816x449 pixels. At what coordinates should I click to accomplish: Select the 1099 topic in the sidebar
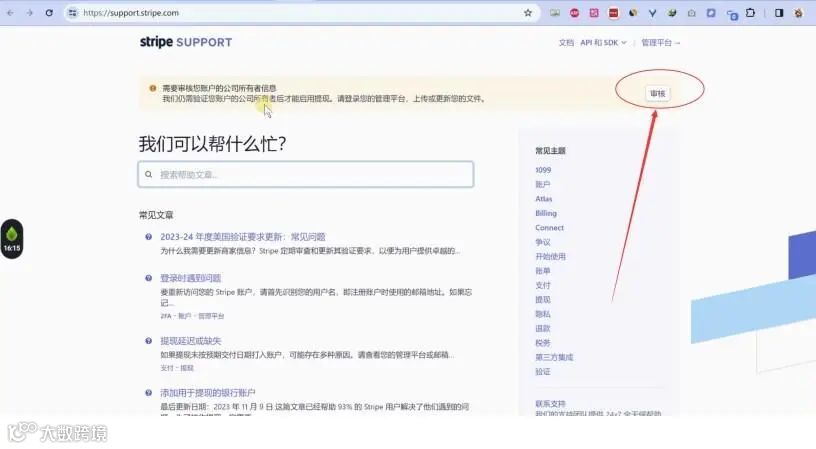(x=543, y=170)
